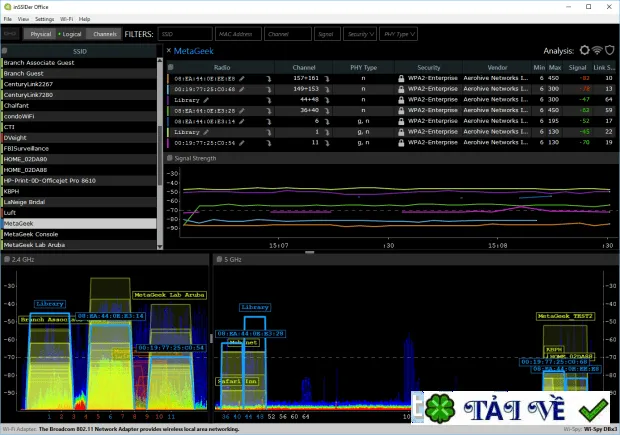Click MetaGeek TEST2 label in 5 GHz chart

click(x=565, y=316)
